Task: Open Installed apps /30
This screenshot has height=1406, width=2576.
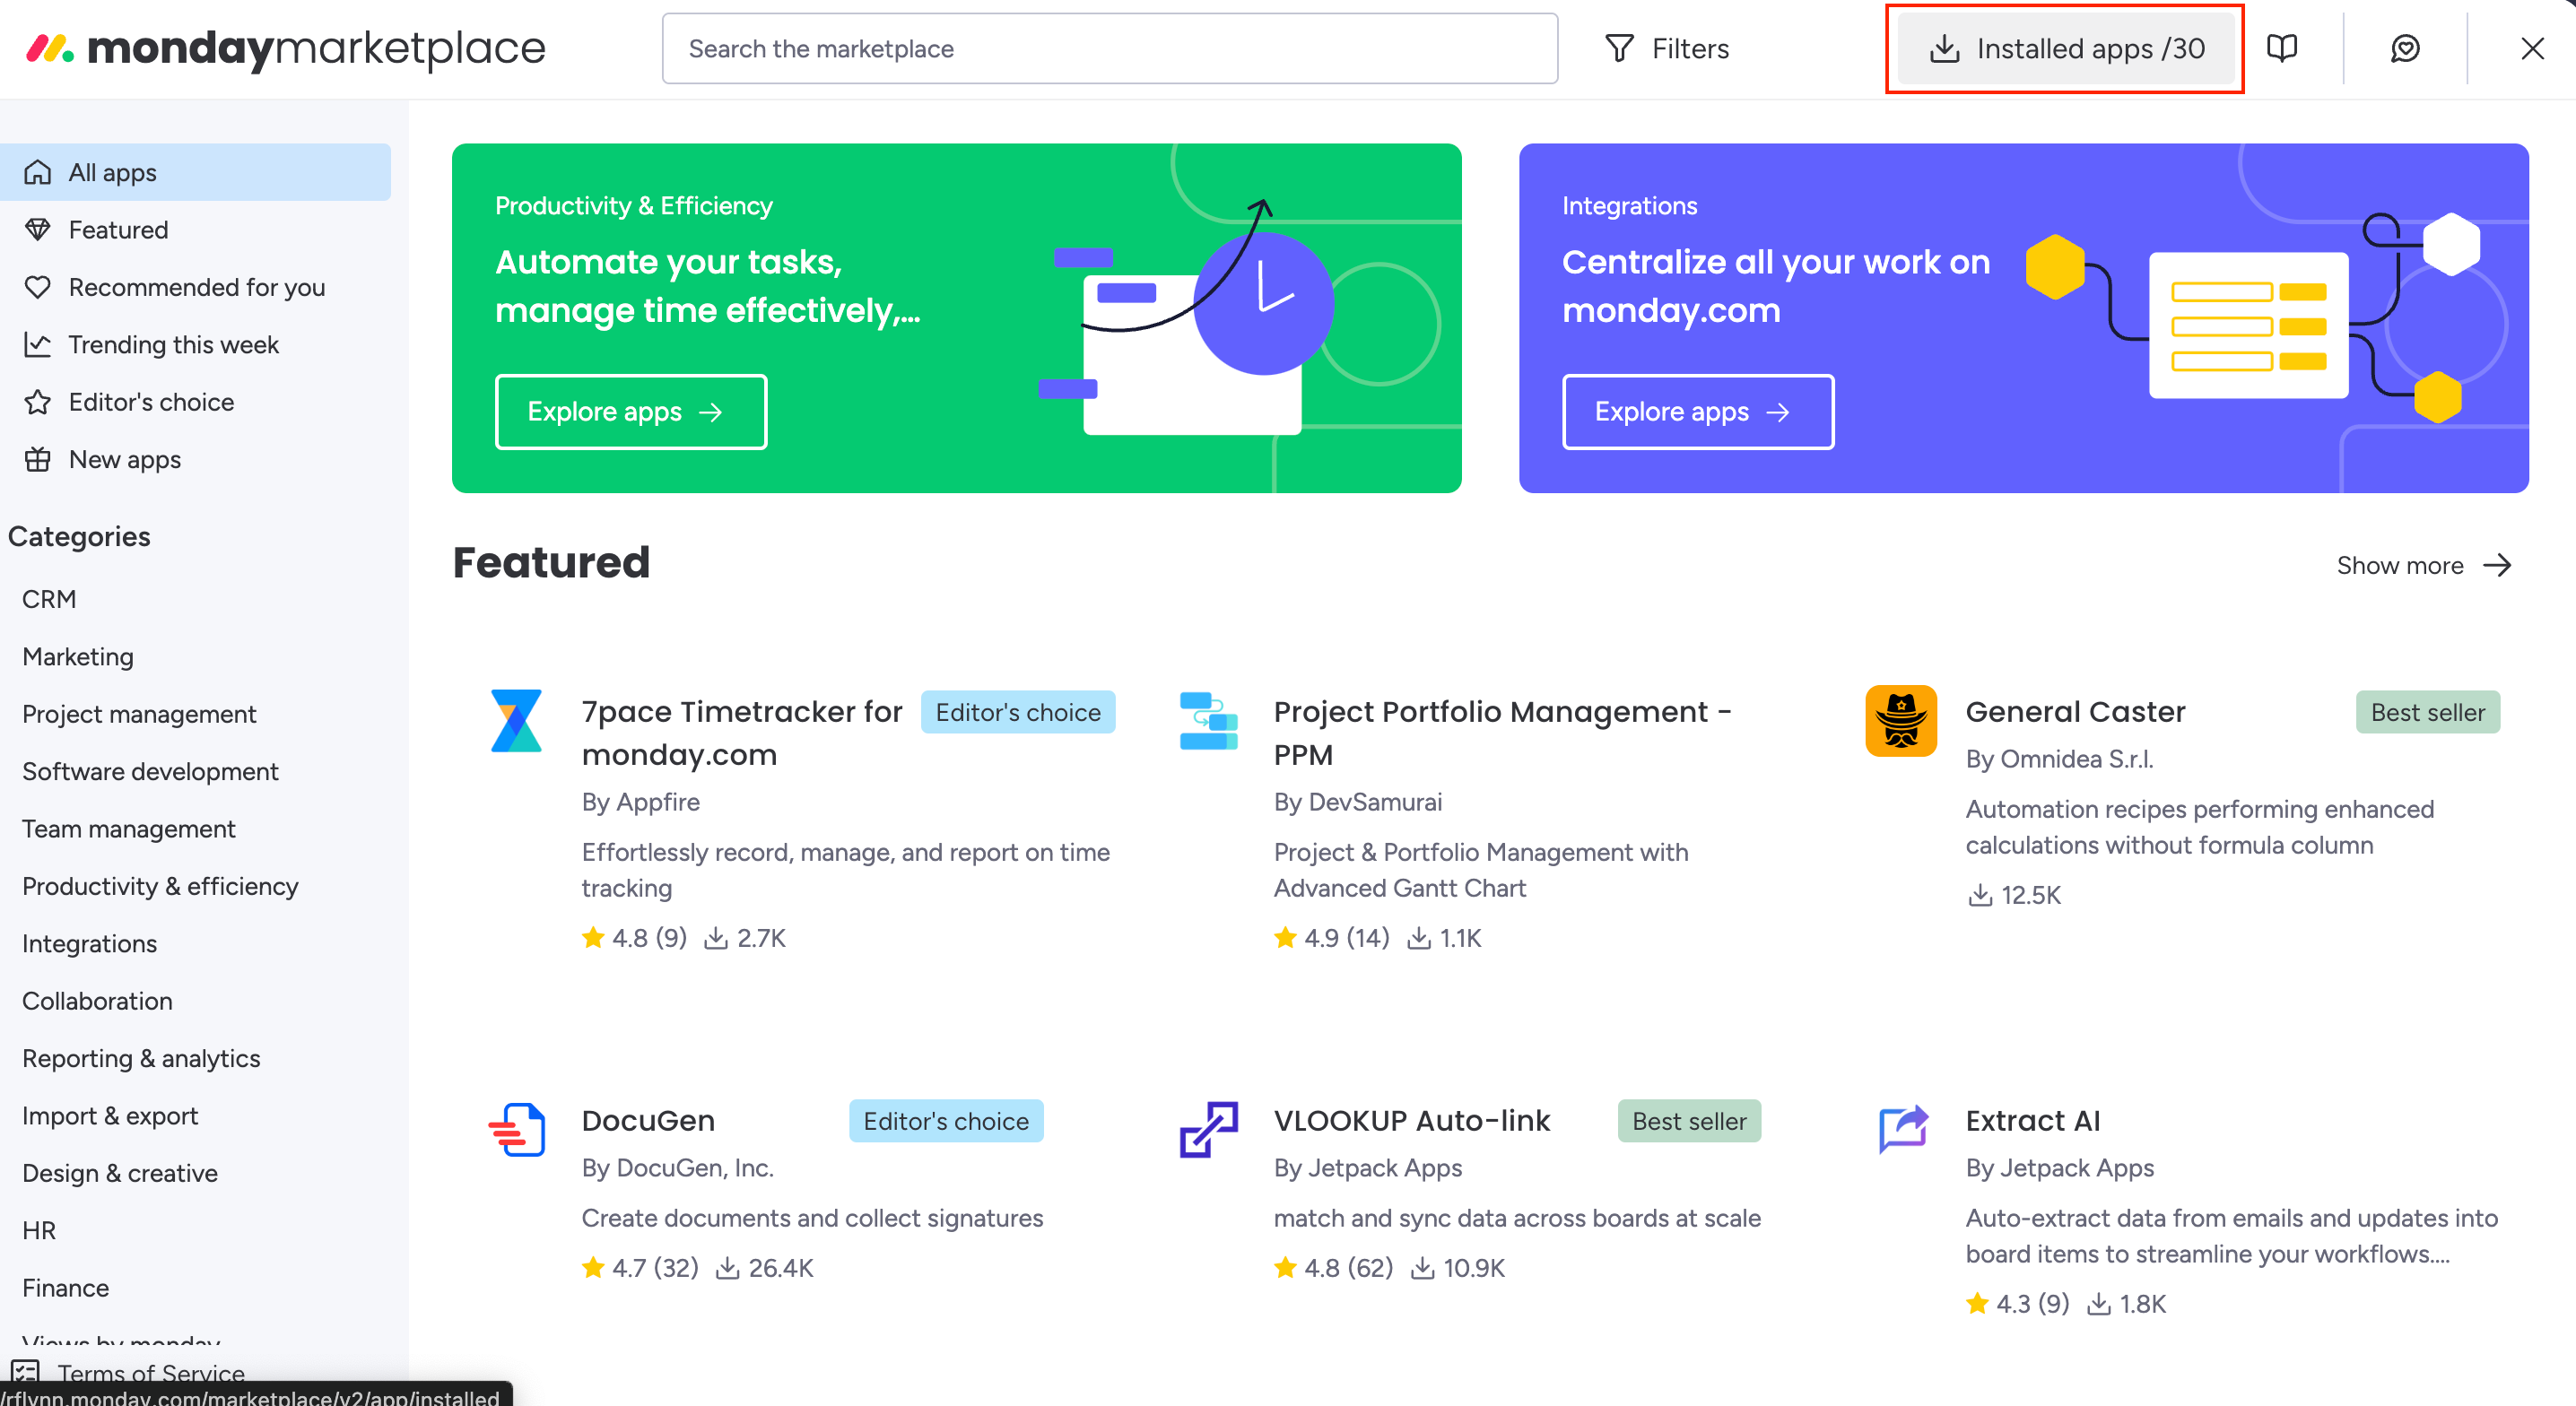Action: pyautogui.click(x=2066, y=48)
